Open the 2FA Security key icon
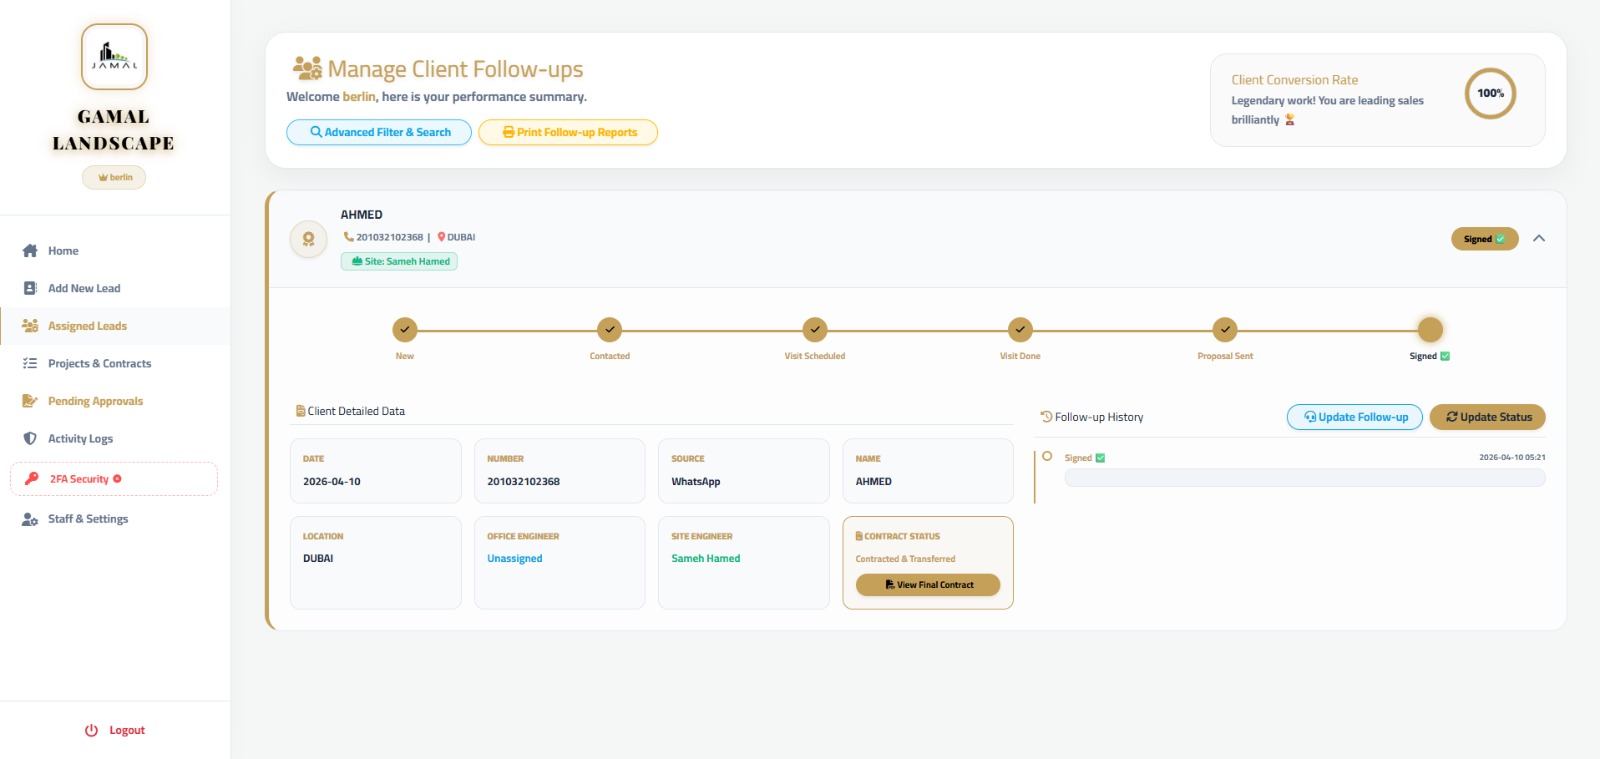Image resolution: width=1600 pixels, height=759 pixels. (30, 478)
